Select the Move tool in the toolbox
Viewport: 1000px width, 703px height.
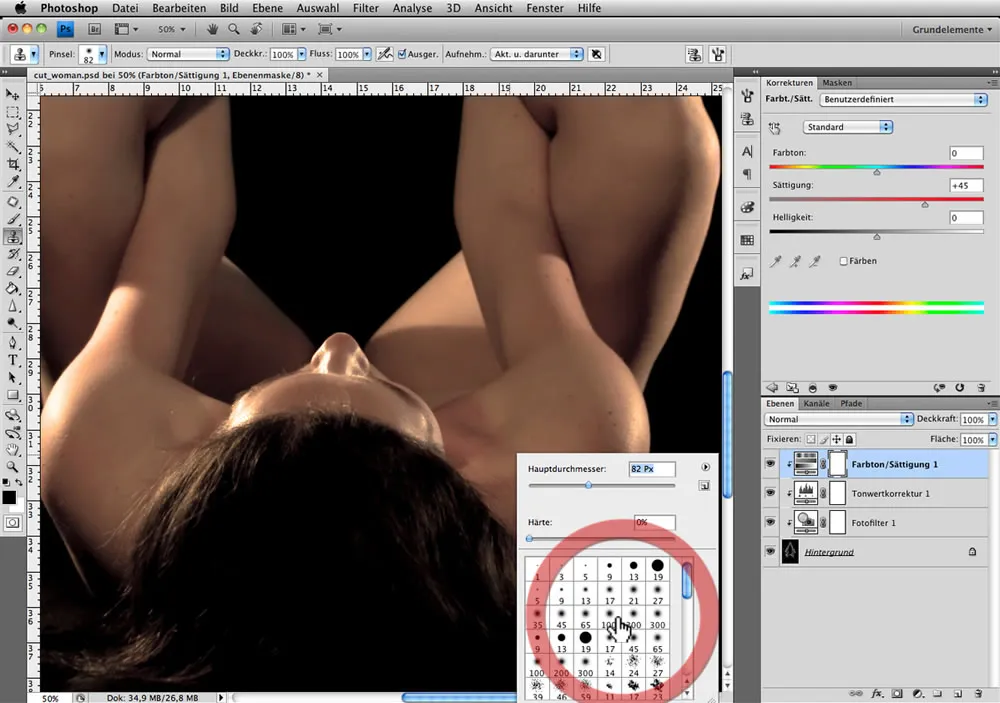13,94
